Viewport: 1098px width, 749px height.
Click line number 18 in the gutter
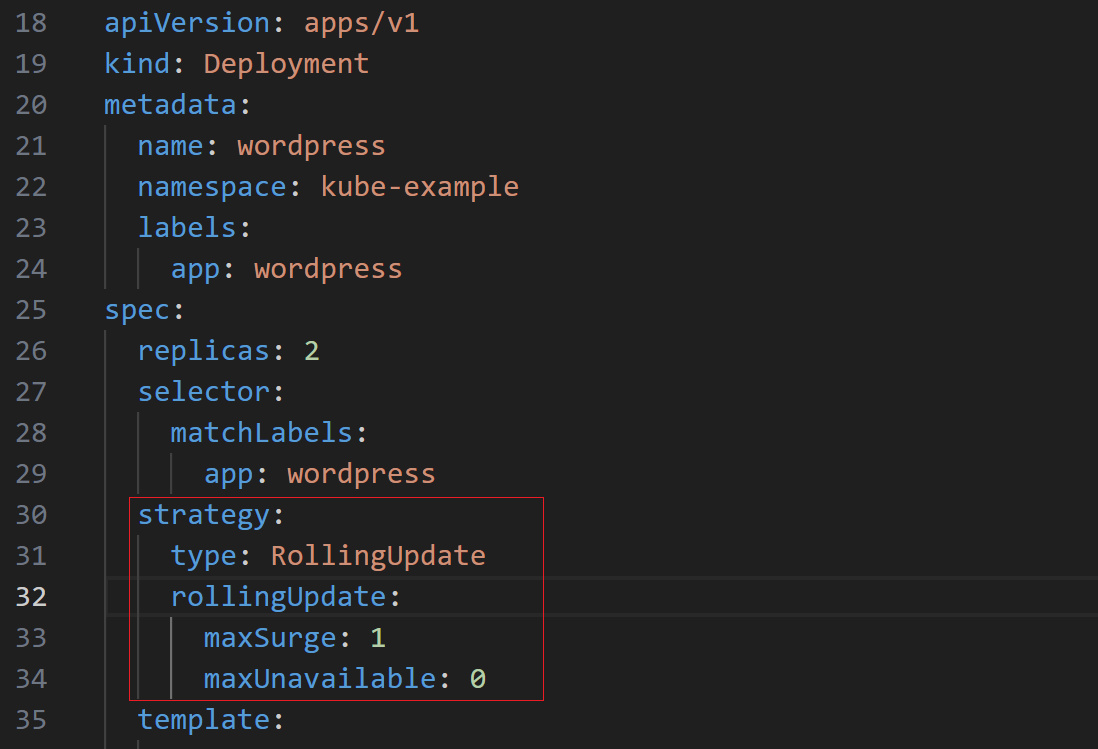pyautogui.click(x=31, y=23)
